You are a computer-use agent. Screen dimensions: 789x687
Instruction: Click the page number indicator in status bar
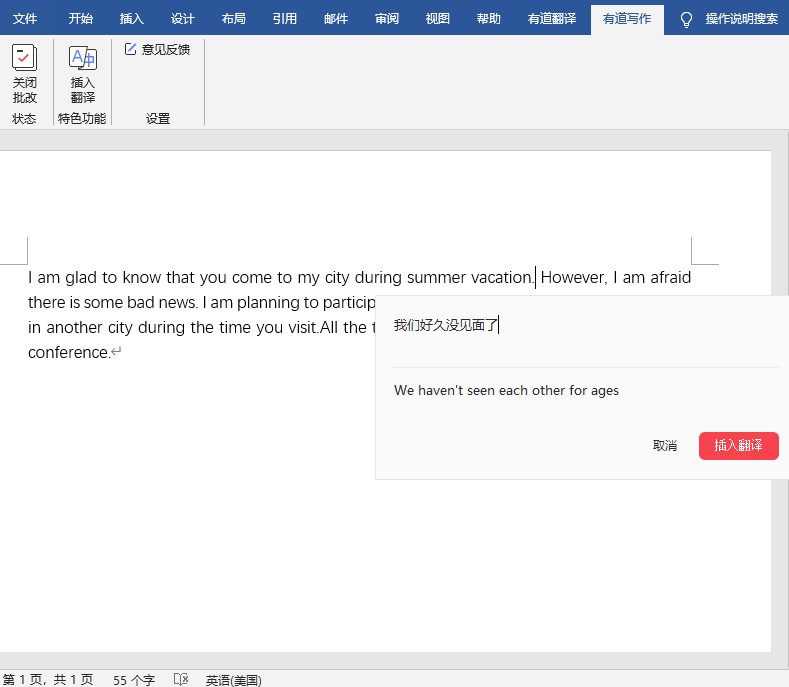(x=48, y=679)
